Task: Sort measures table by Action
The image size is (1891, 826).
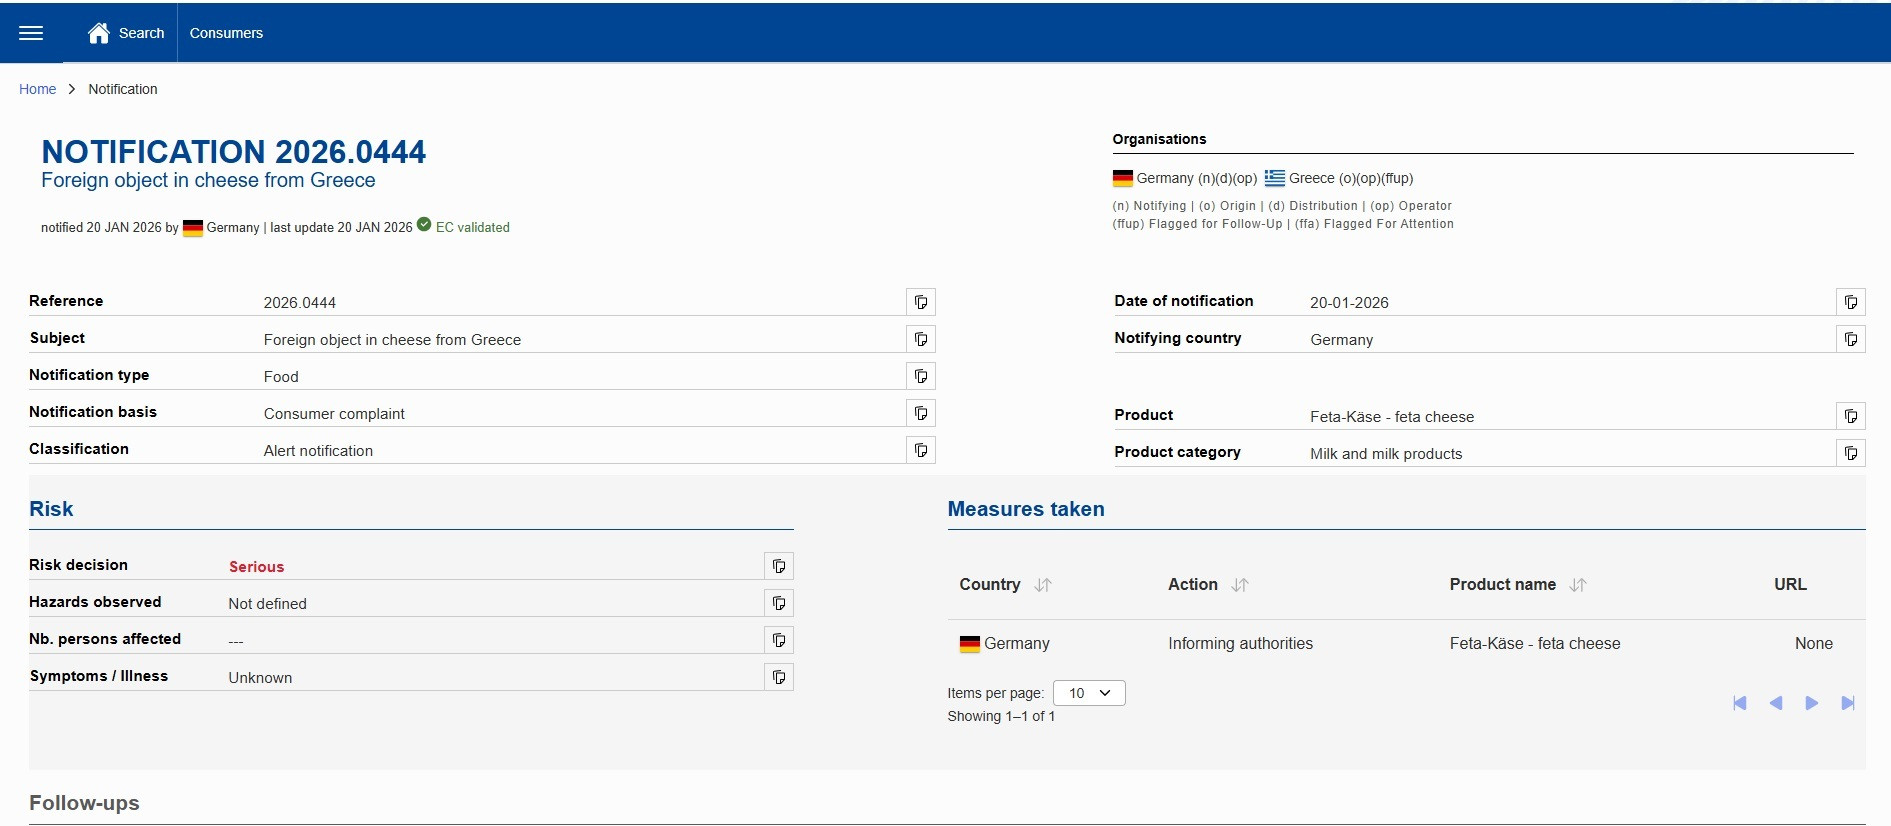Action: click(x=1240, y=585)
